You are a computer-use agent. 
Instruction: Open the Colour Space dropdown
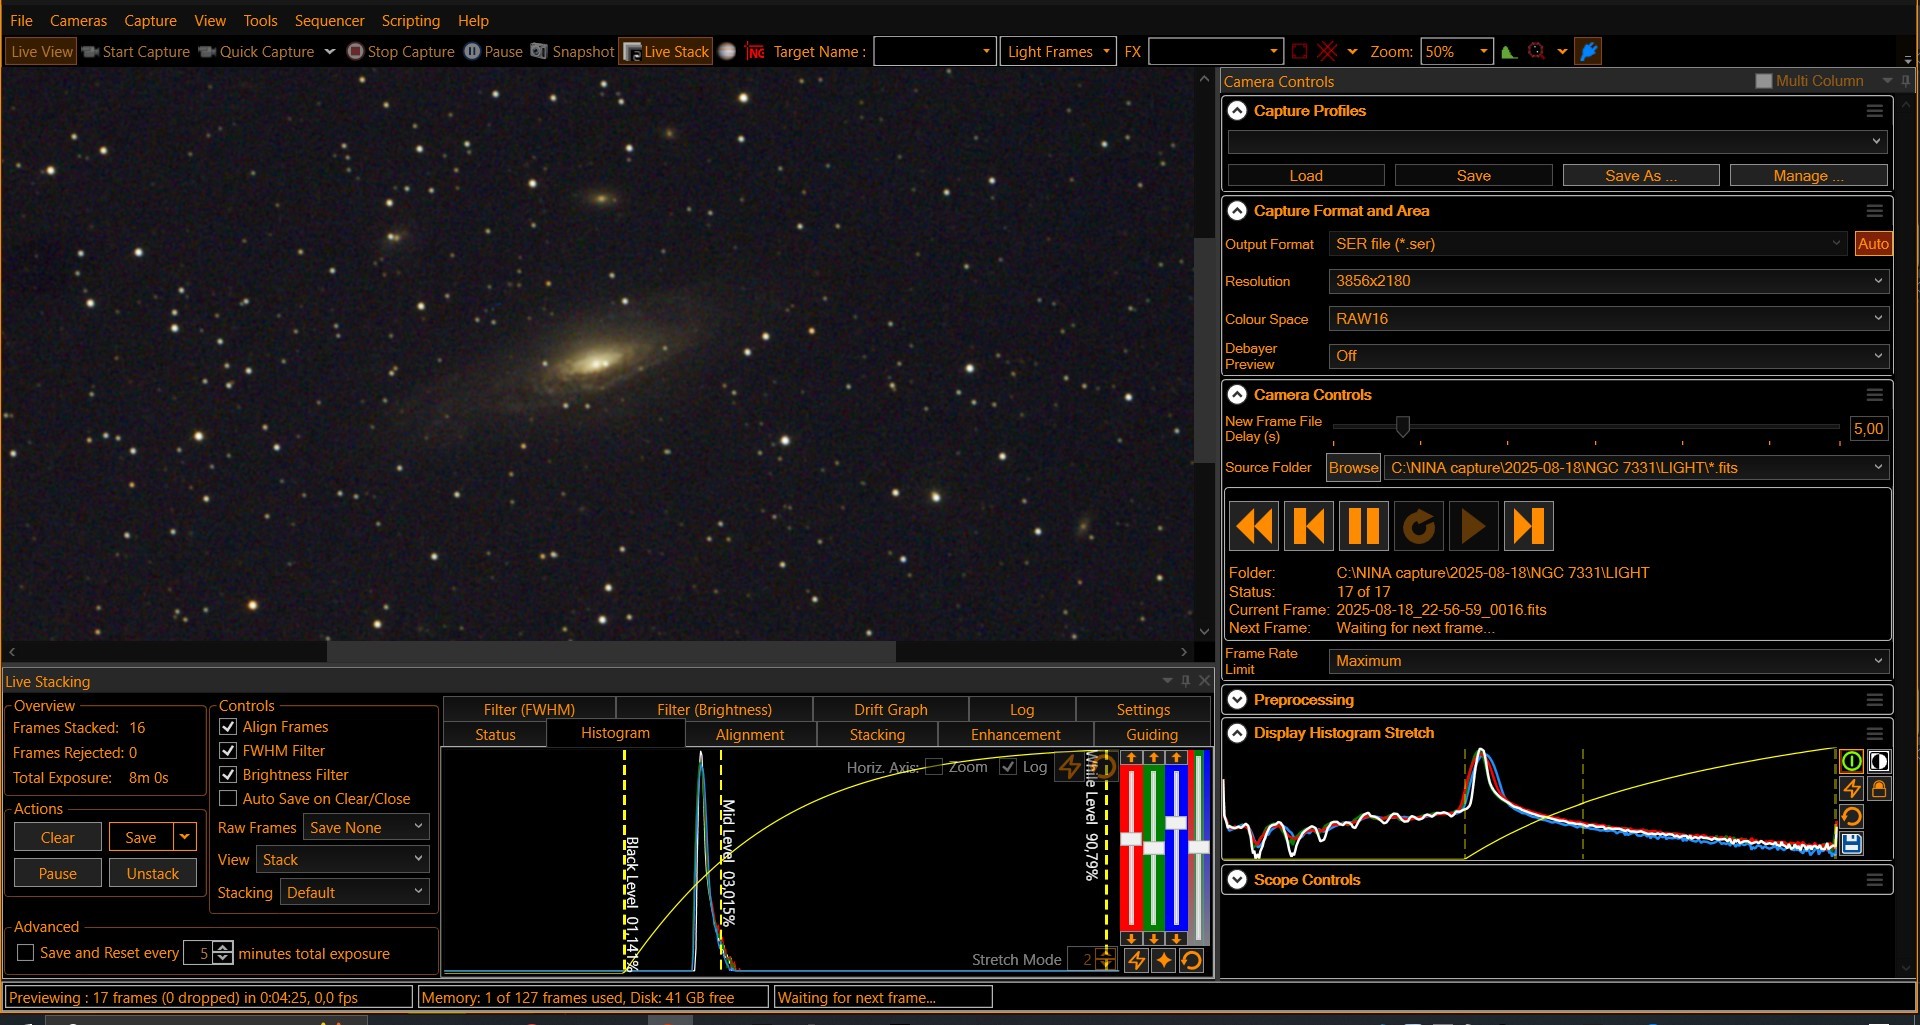tap(1607, 319)
